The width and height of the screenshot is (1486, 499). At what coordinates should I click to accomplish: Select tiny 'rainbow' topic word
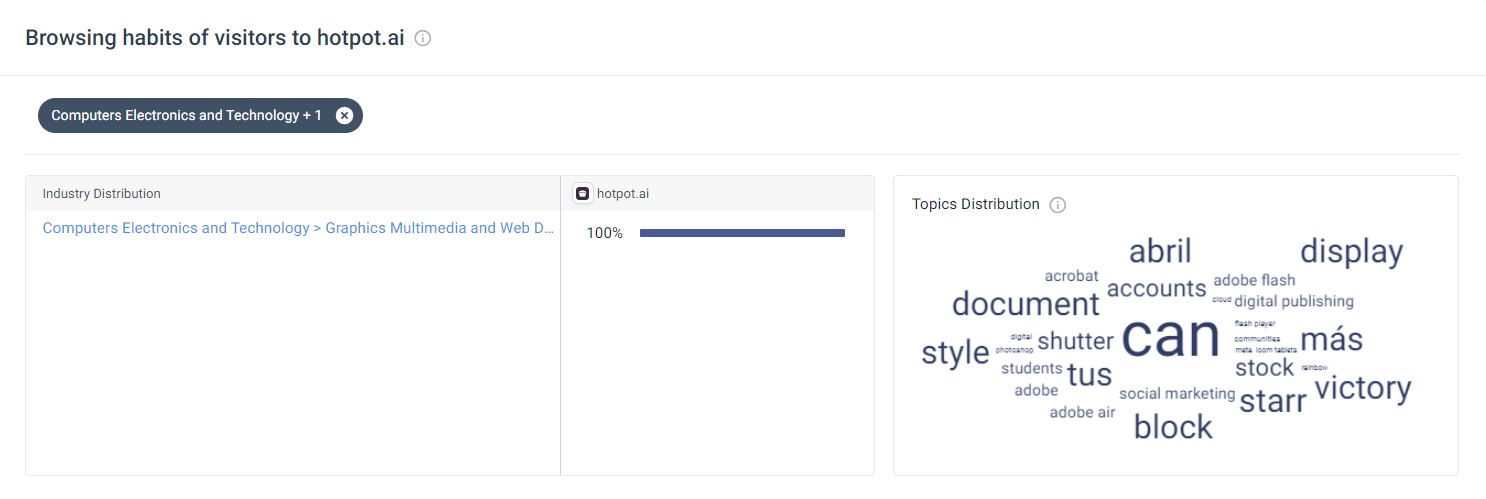click(x=1314, y=367)
